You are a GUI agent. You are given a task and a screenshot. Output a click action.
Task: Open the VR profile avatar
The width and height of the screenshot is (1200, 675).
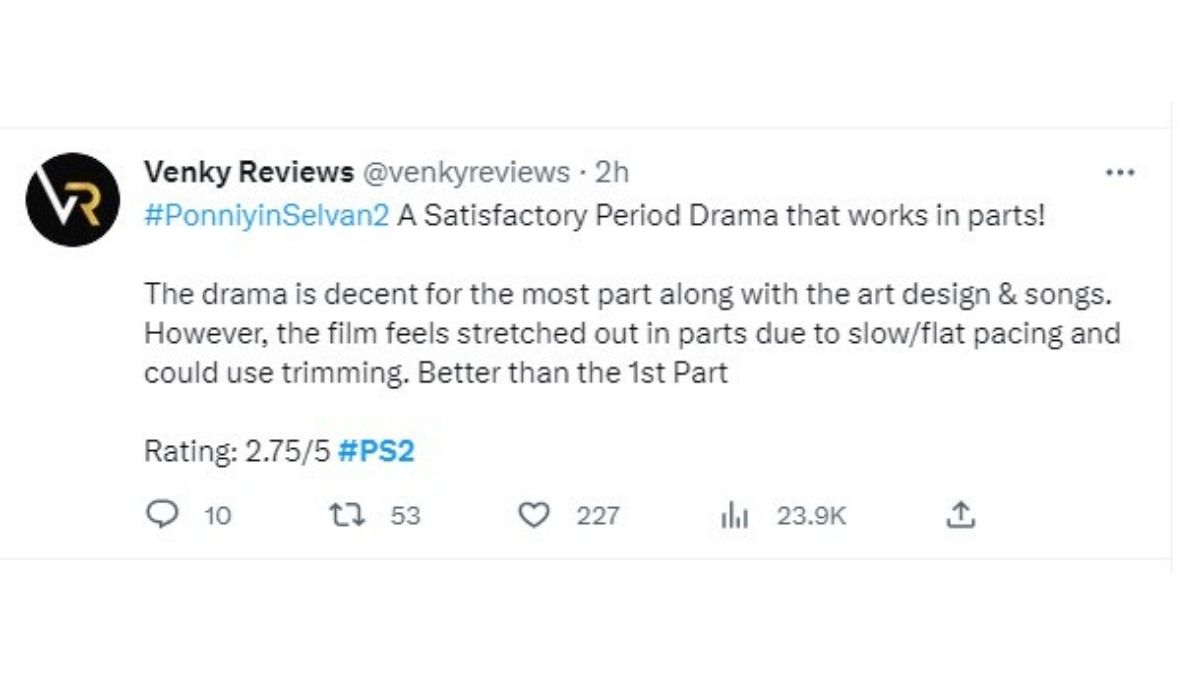coord(73,199)
